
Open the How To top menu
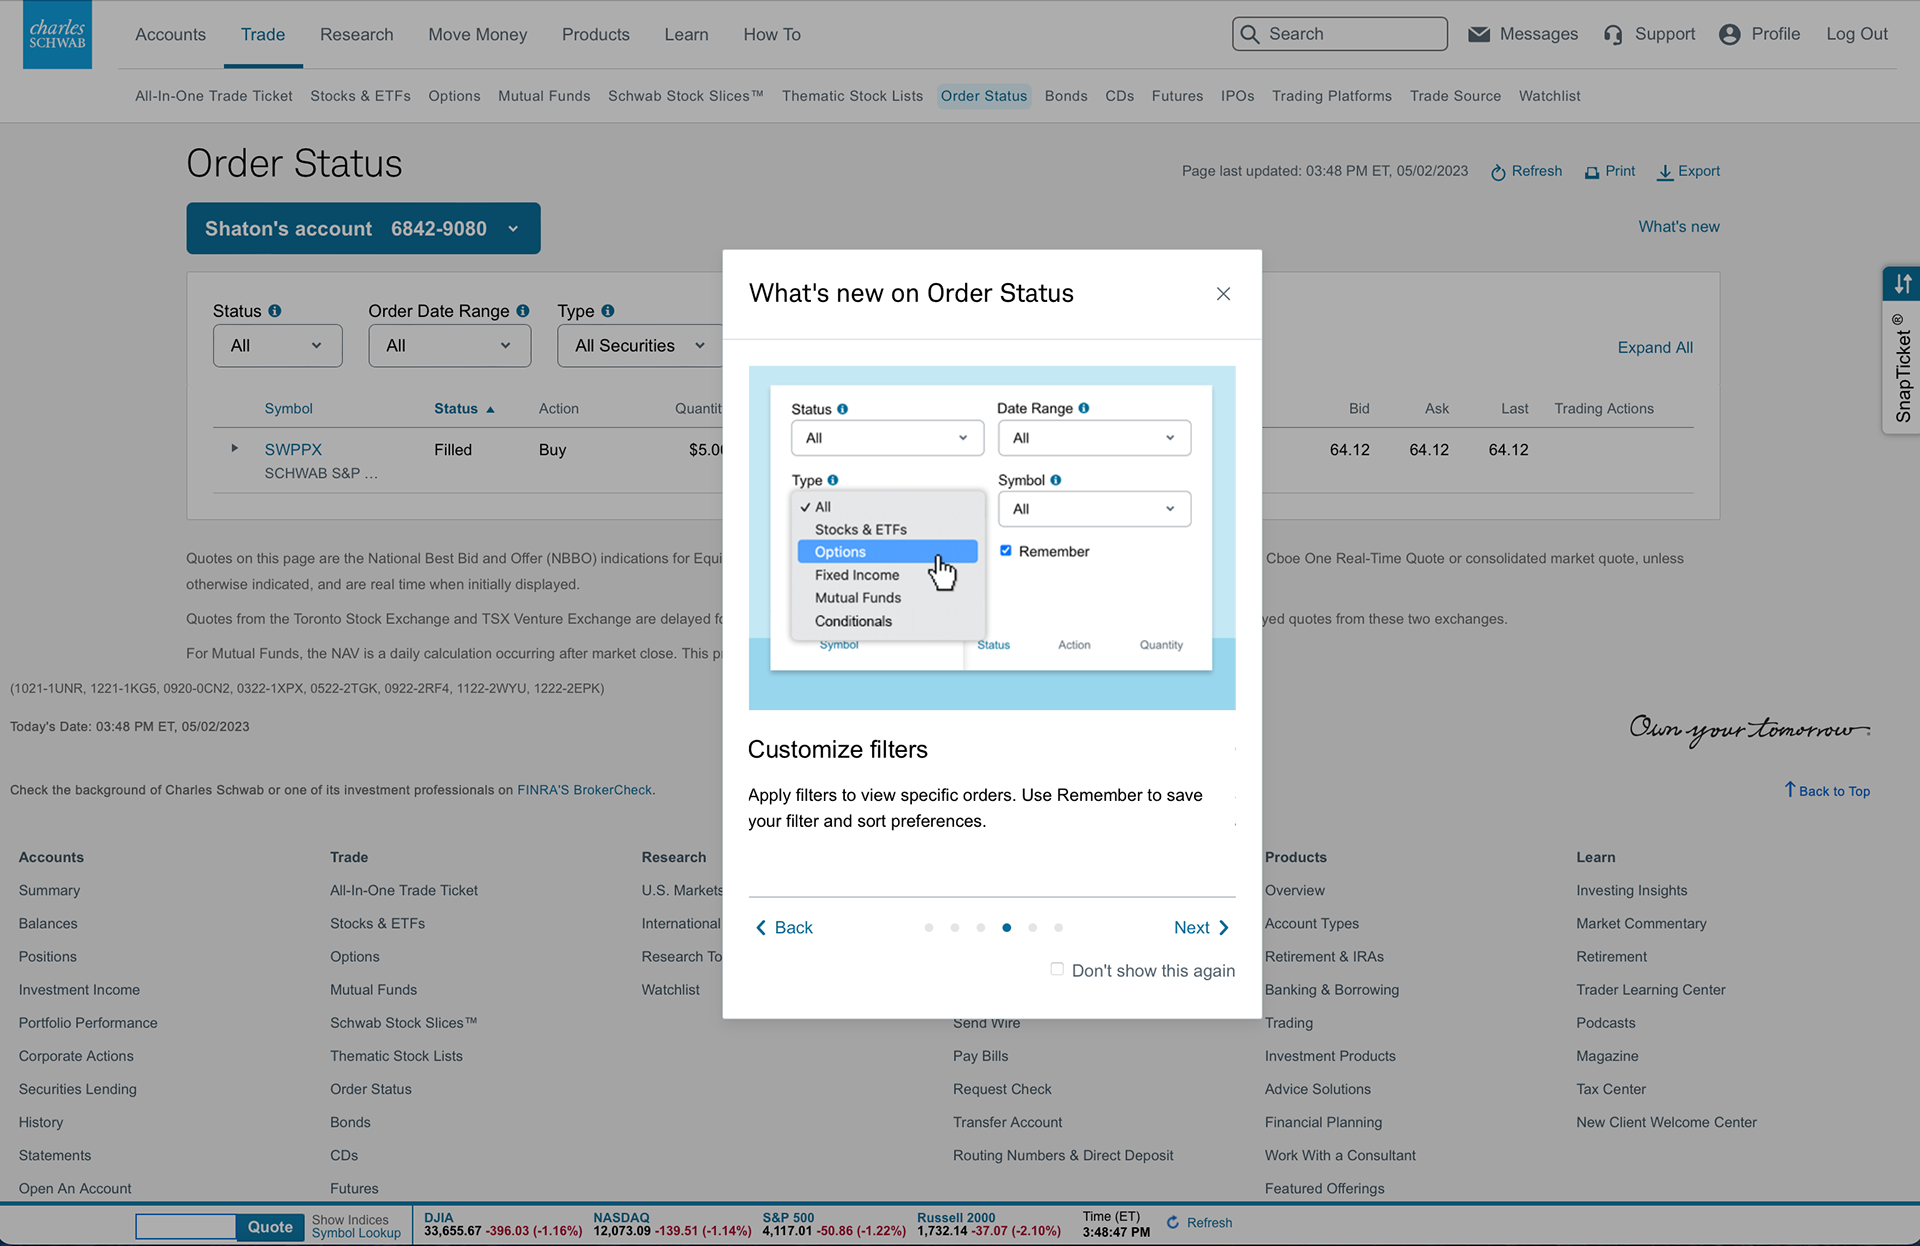coord(771,35)
